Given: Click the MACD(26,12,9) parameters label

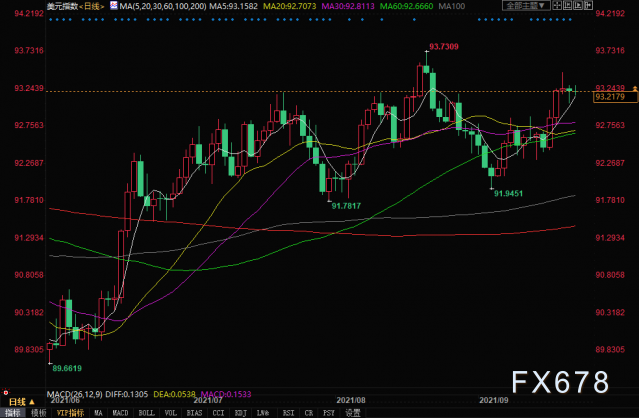Looking at the screenshot, I should click(75, 394).
